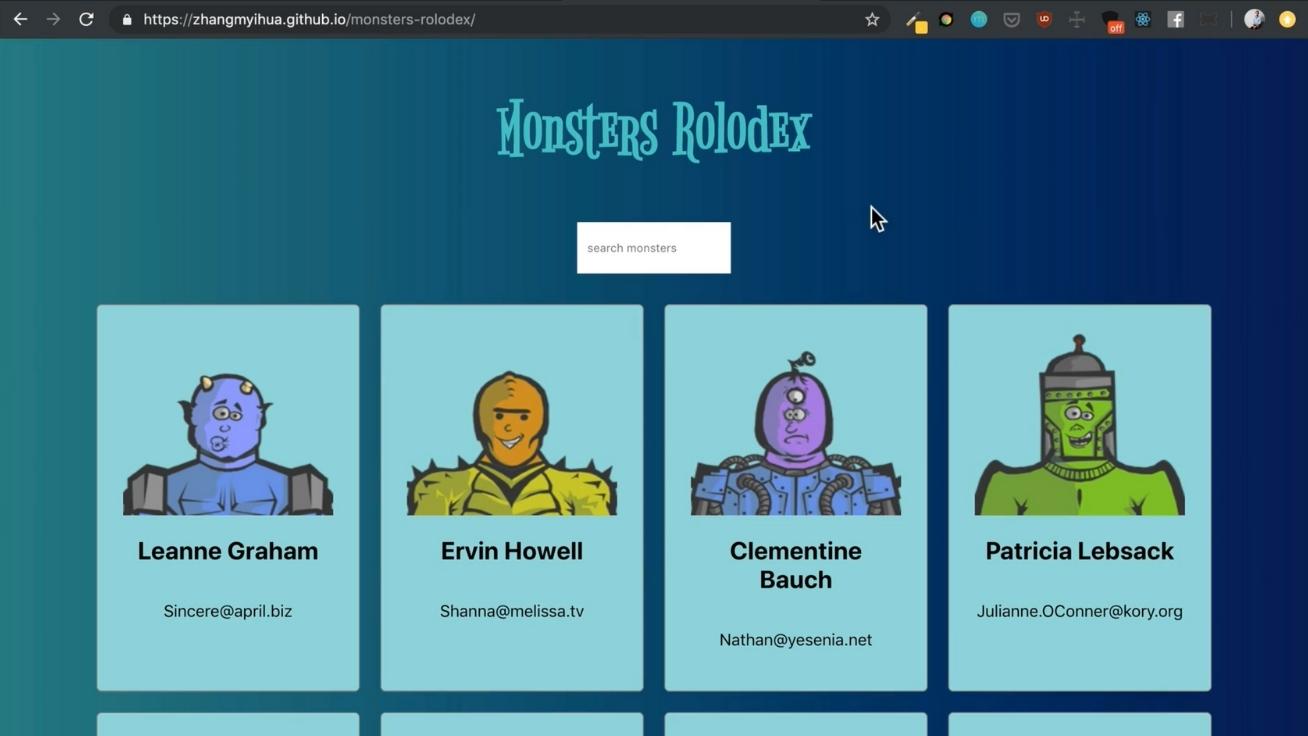The height and width of the screenshot is (736, 1308).
Task: Click the Monsters Rolodex title heading
Action: (654, 130)
